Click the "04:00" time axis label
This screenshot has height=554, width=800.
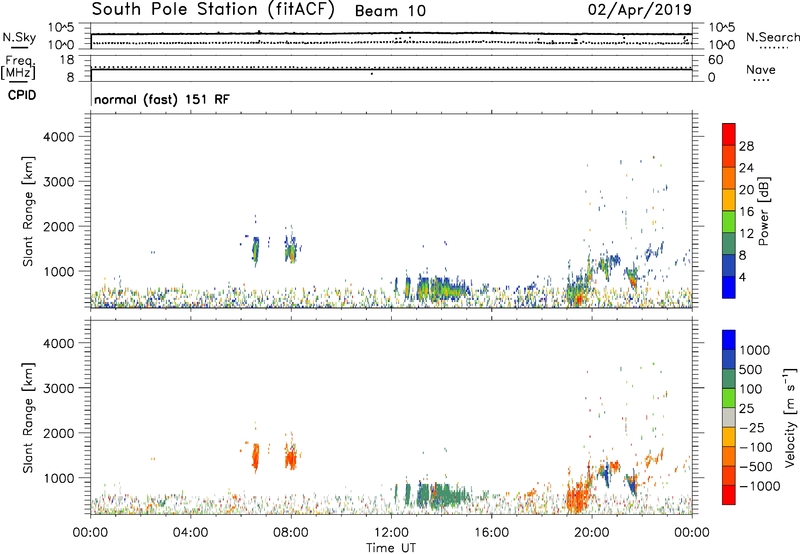(x=191, y=533)
